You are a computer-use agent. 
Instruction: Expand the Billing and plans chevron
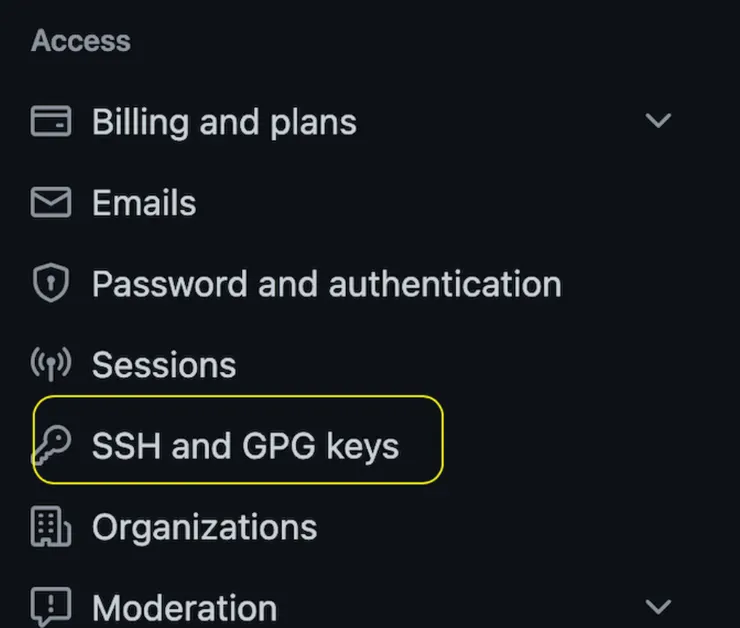point(658,122)
